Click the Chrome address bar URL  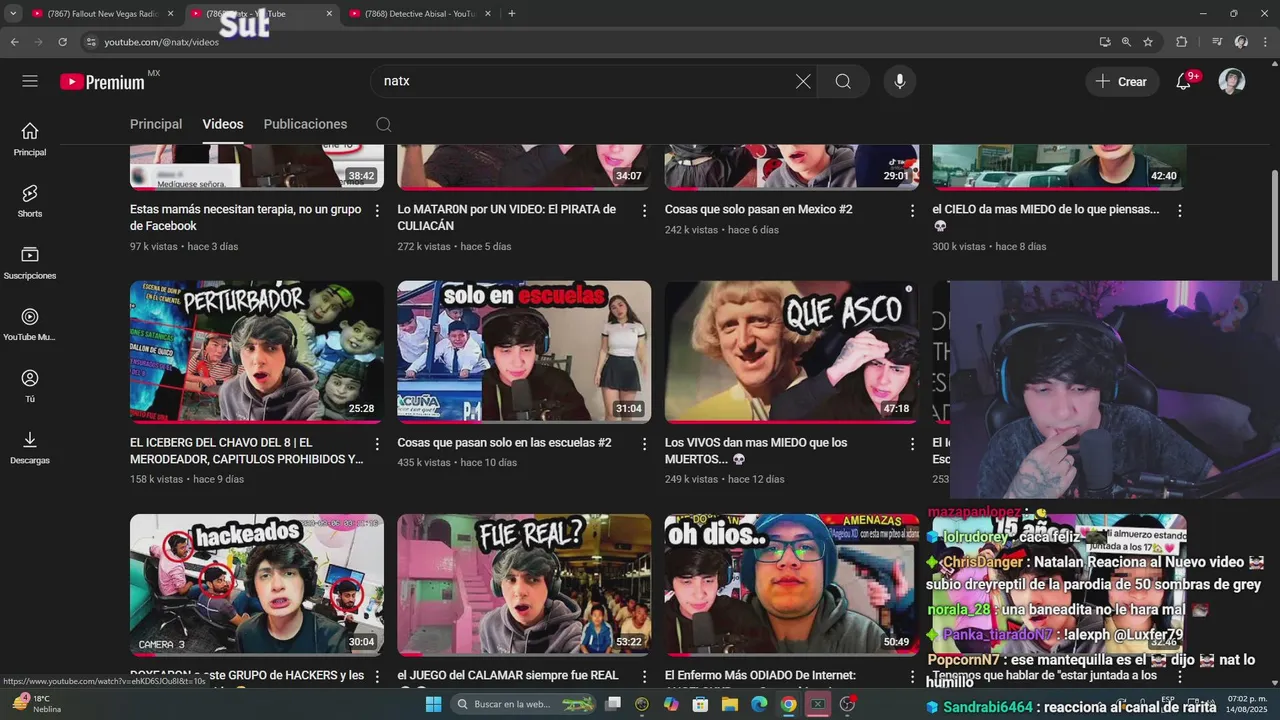(x=162, y=42)
